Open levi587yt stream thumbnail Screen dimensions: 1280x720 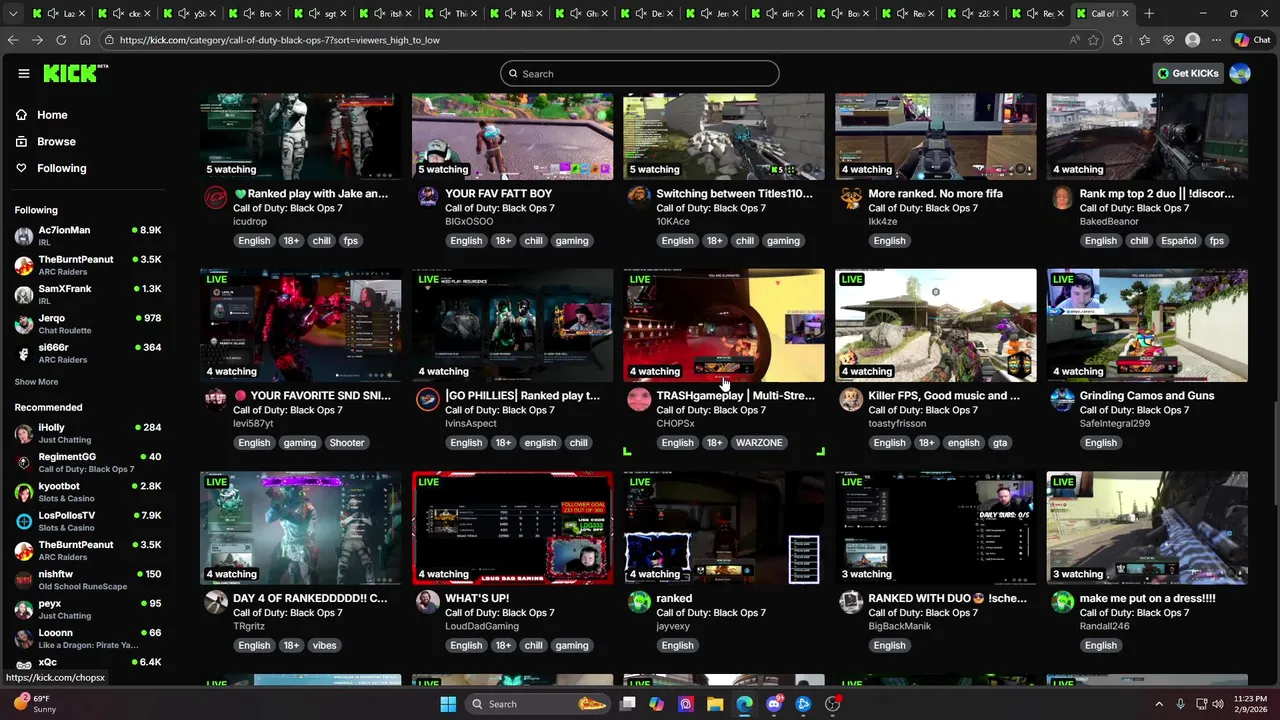[x=300, y=325]
